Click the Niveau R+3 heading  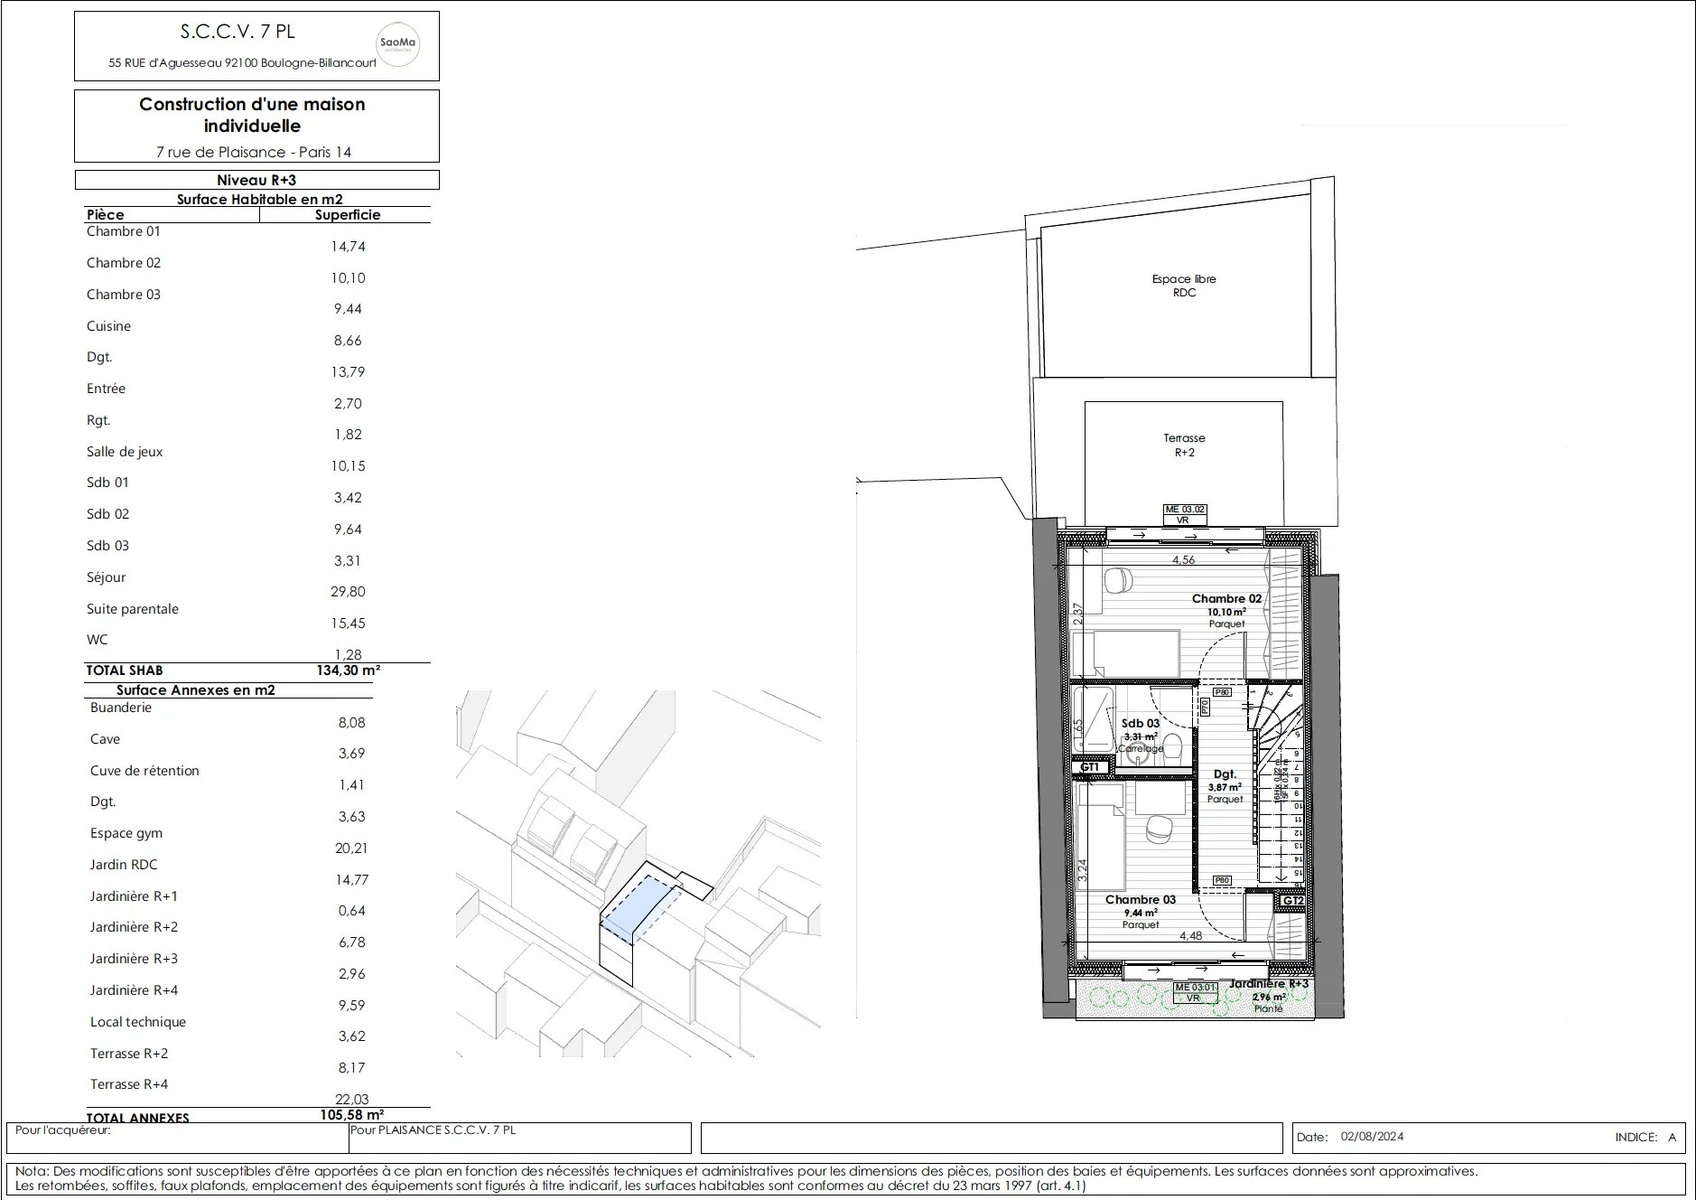click(256, 180)
